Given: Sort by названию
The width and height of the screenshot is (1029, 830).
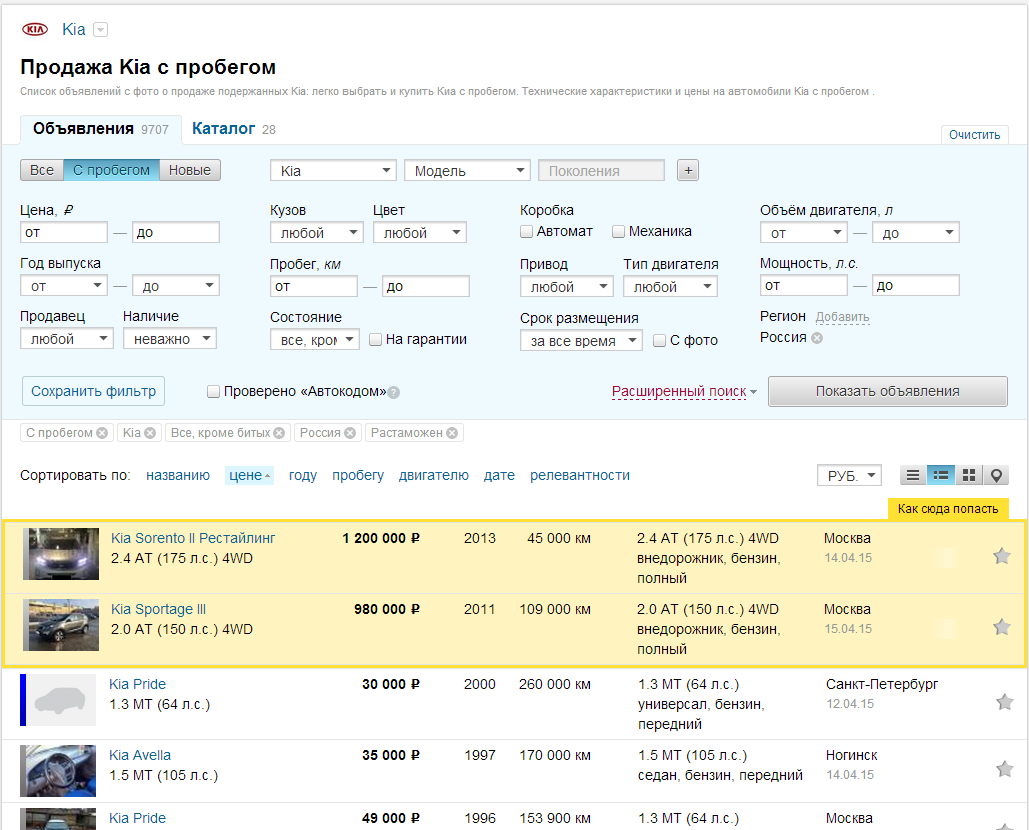Looking at the screenshot, I should [x=178, y=475].
